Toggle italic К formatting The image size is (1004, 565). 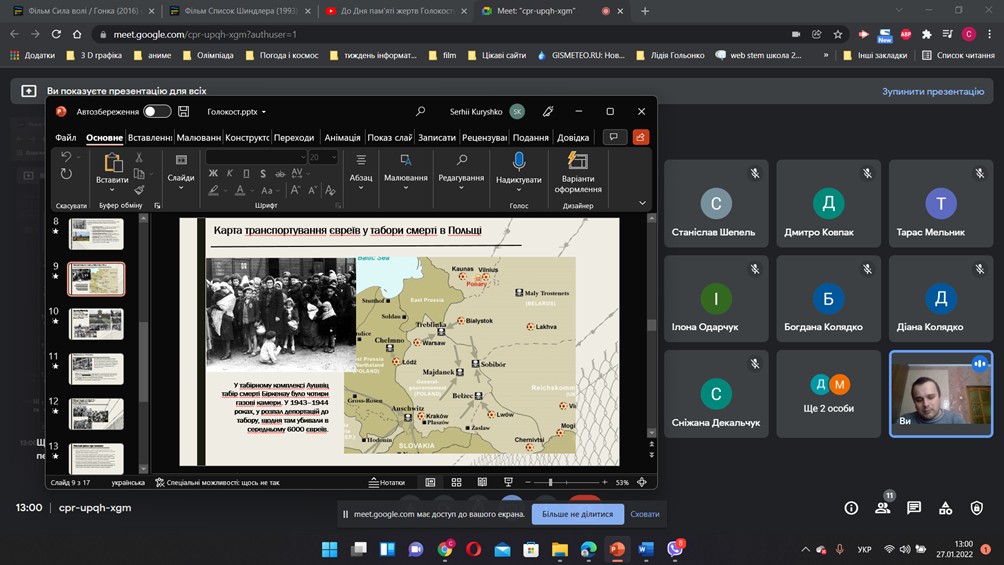(x=230, y=174)
